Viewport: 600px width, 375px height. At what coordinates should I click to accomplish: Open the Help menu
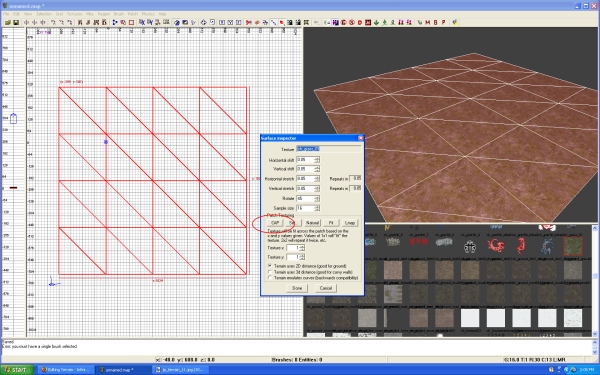[x=163, y=14]
